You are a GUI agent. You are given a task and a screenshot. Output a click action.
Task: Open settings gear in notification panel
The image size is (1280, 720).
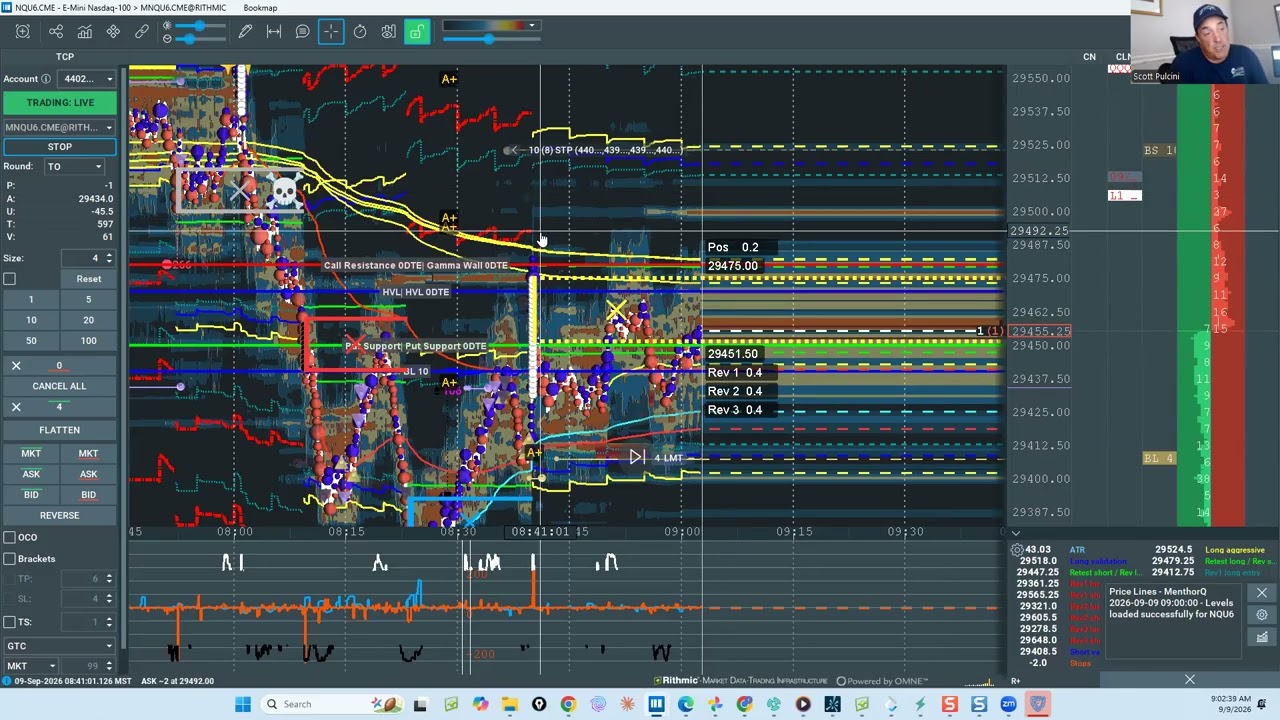click(1262, 615)
